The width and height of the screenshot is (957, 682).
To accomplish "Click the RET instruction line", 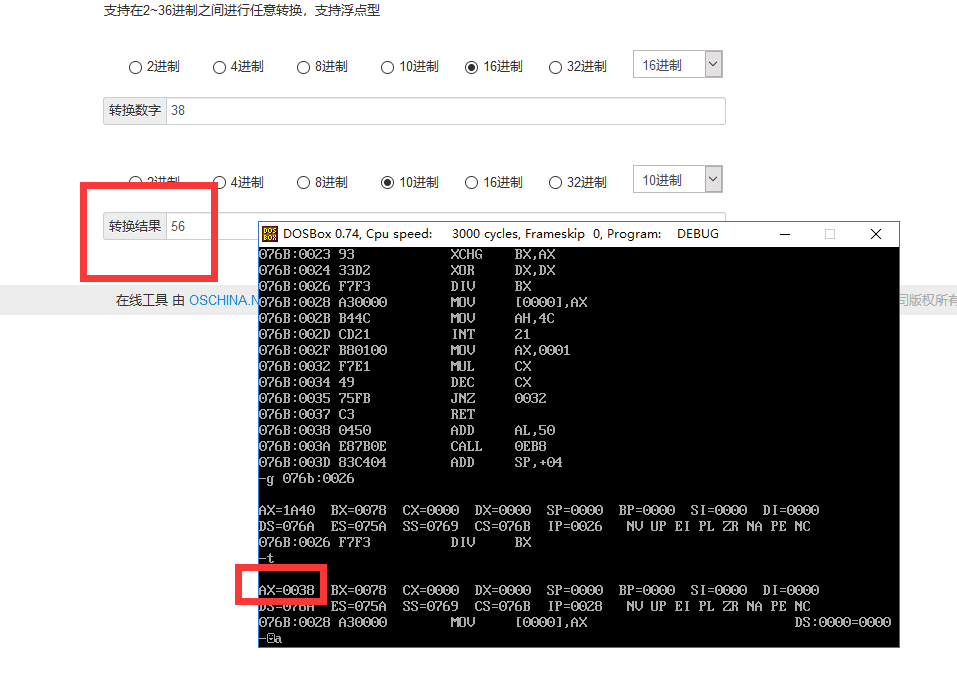I will point(367,414).
